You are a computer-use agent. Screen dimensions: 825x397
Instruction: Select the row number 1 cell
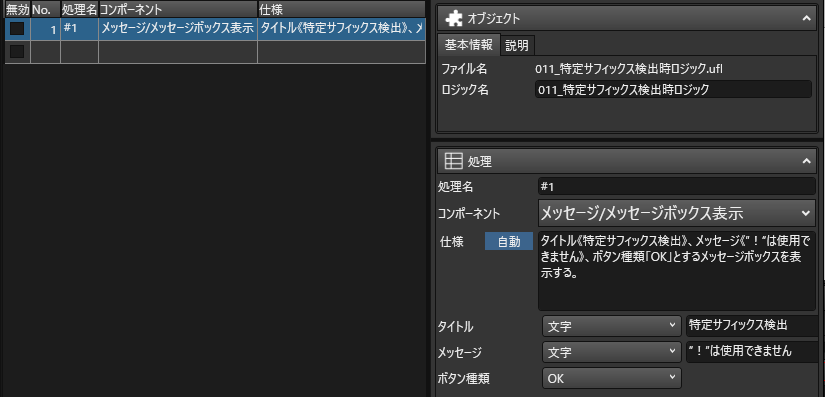click(x=45, y=29)
